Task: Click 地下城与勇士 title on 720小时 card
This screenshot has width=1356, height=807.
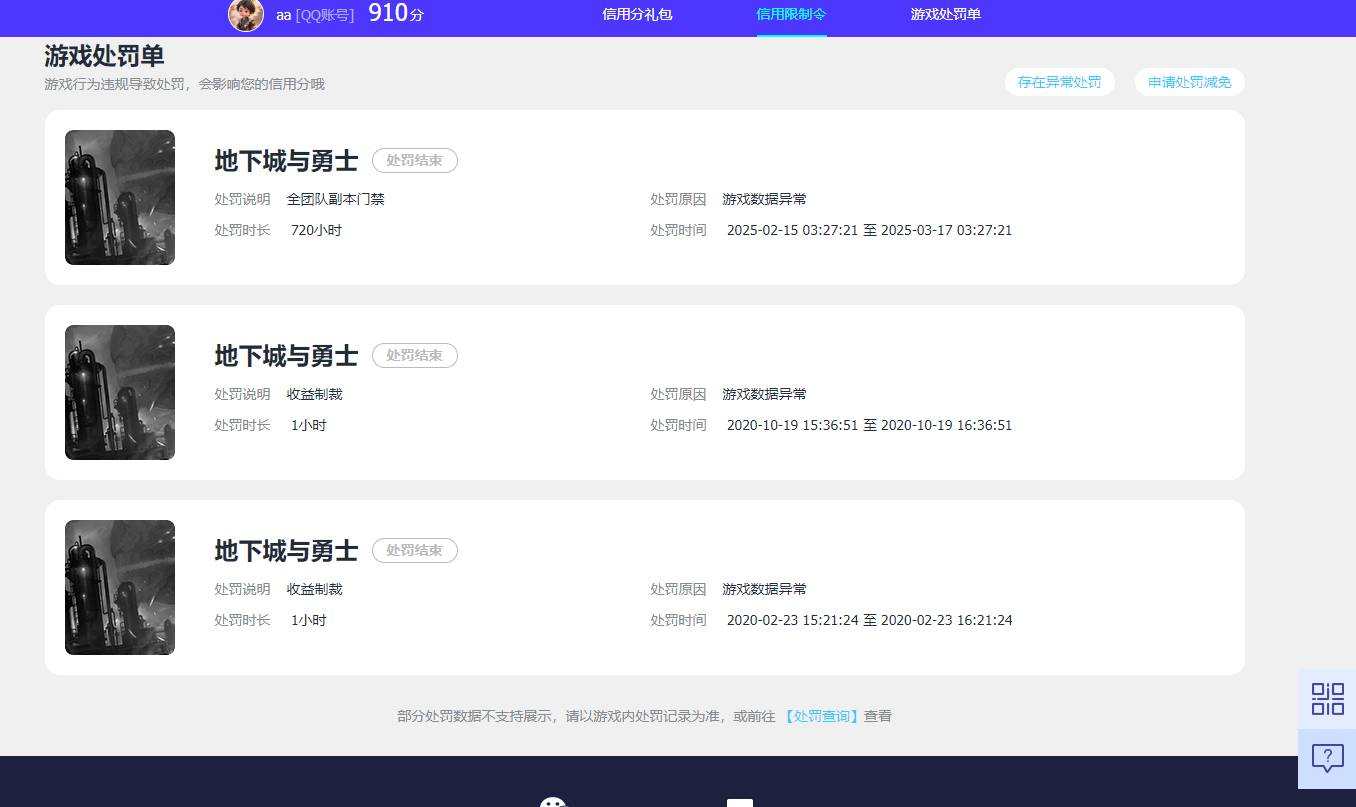Action: point(286,160)
